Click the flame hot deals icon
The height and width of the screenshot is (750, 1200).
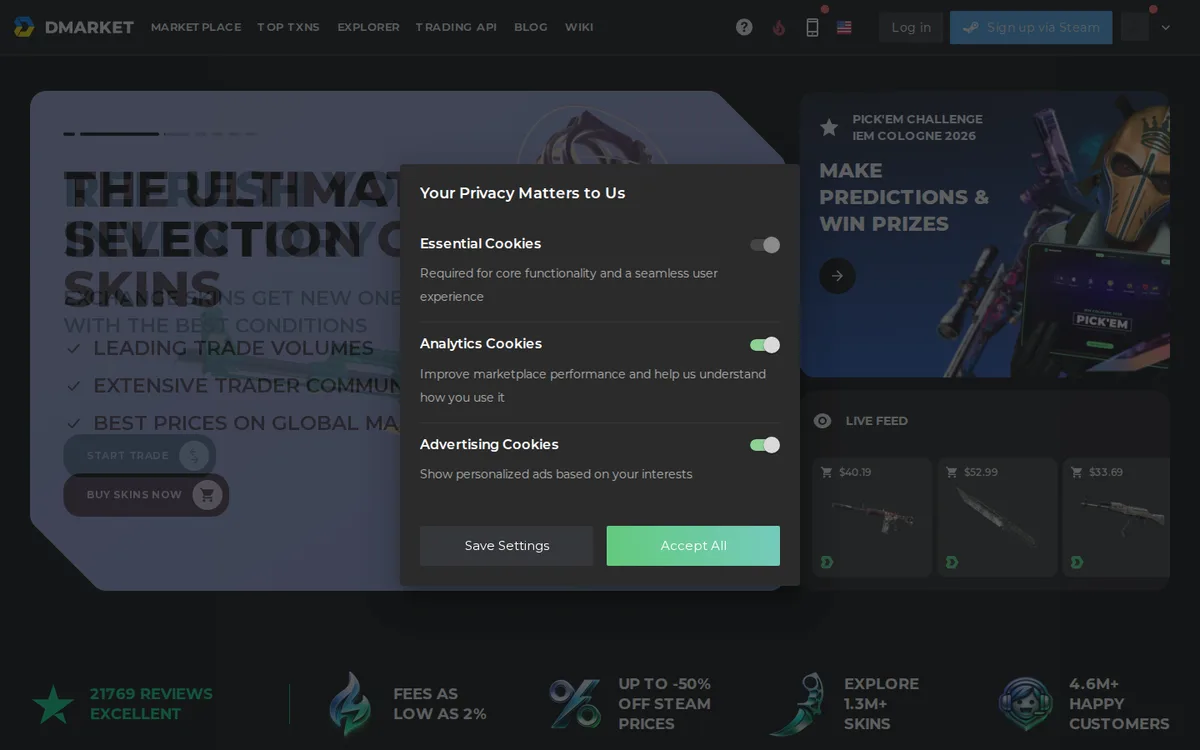point(779,27)
